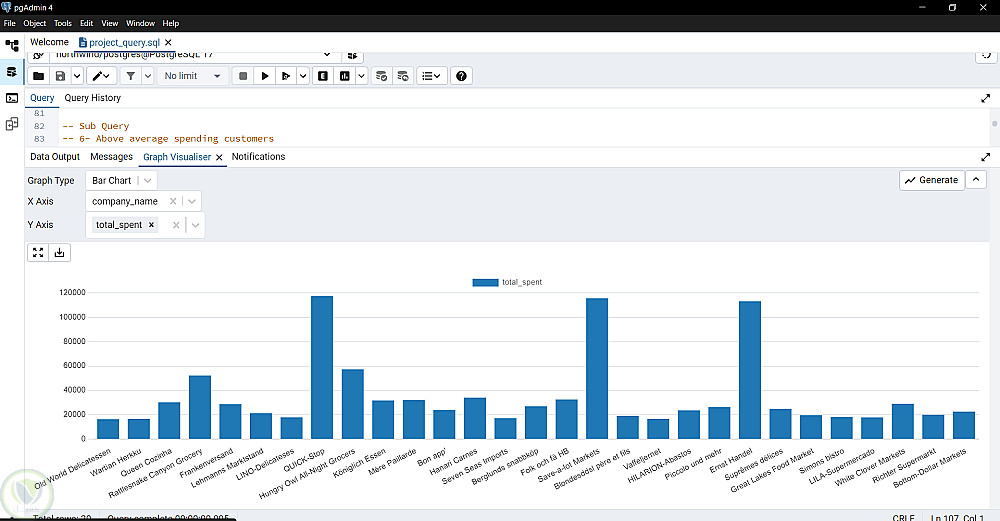
Task: Click the Rollback transaction database icon
Action: click(x=403, y=76)
